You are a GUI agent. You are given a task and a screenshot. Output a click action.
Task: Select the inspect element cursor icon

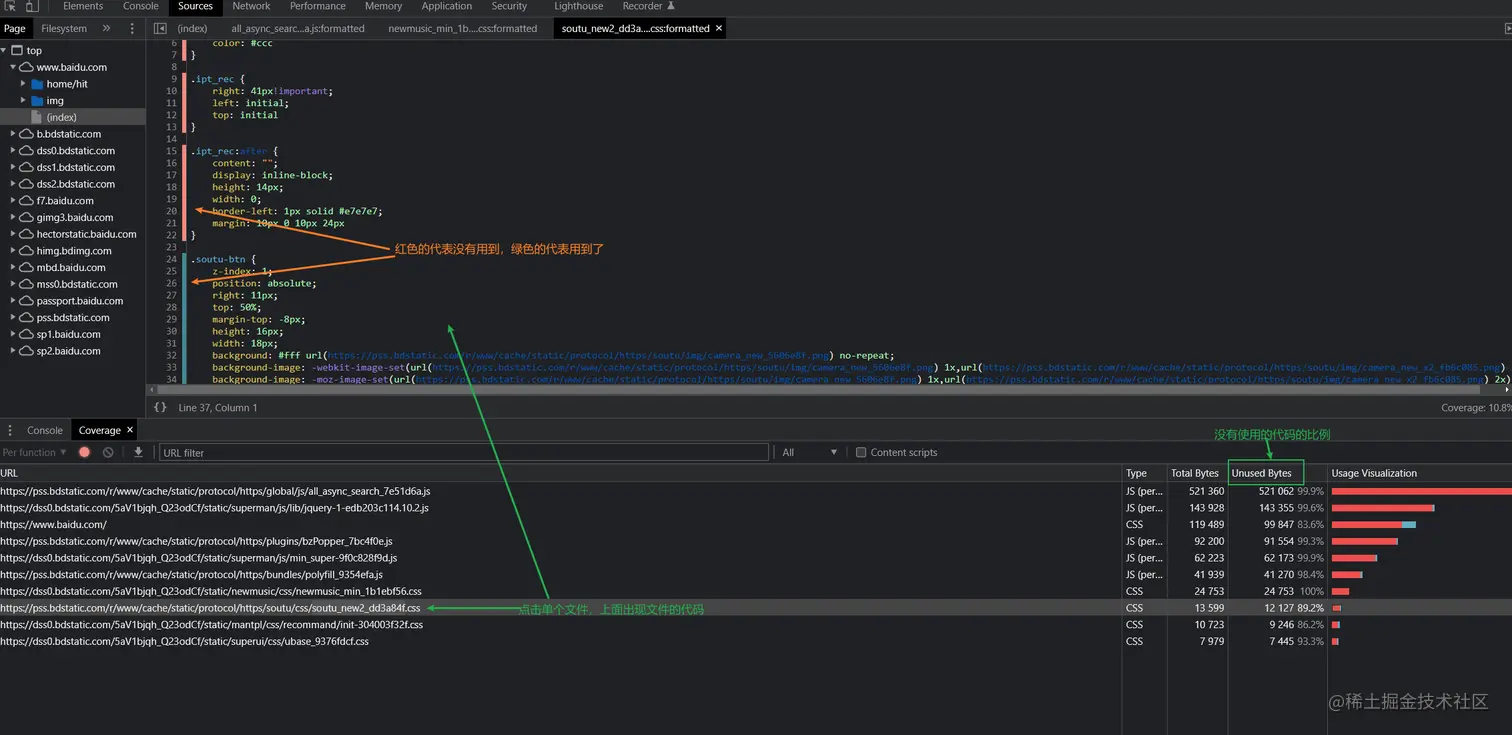(11, 6)
